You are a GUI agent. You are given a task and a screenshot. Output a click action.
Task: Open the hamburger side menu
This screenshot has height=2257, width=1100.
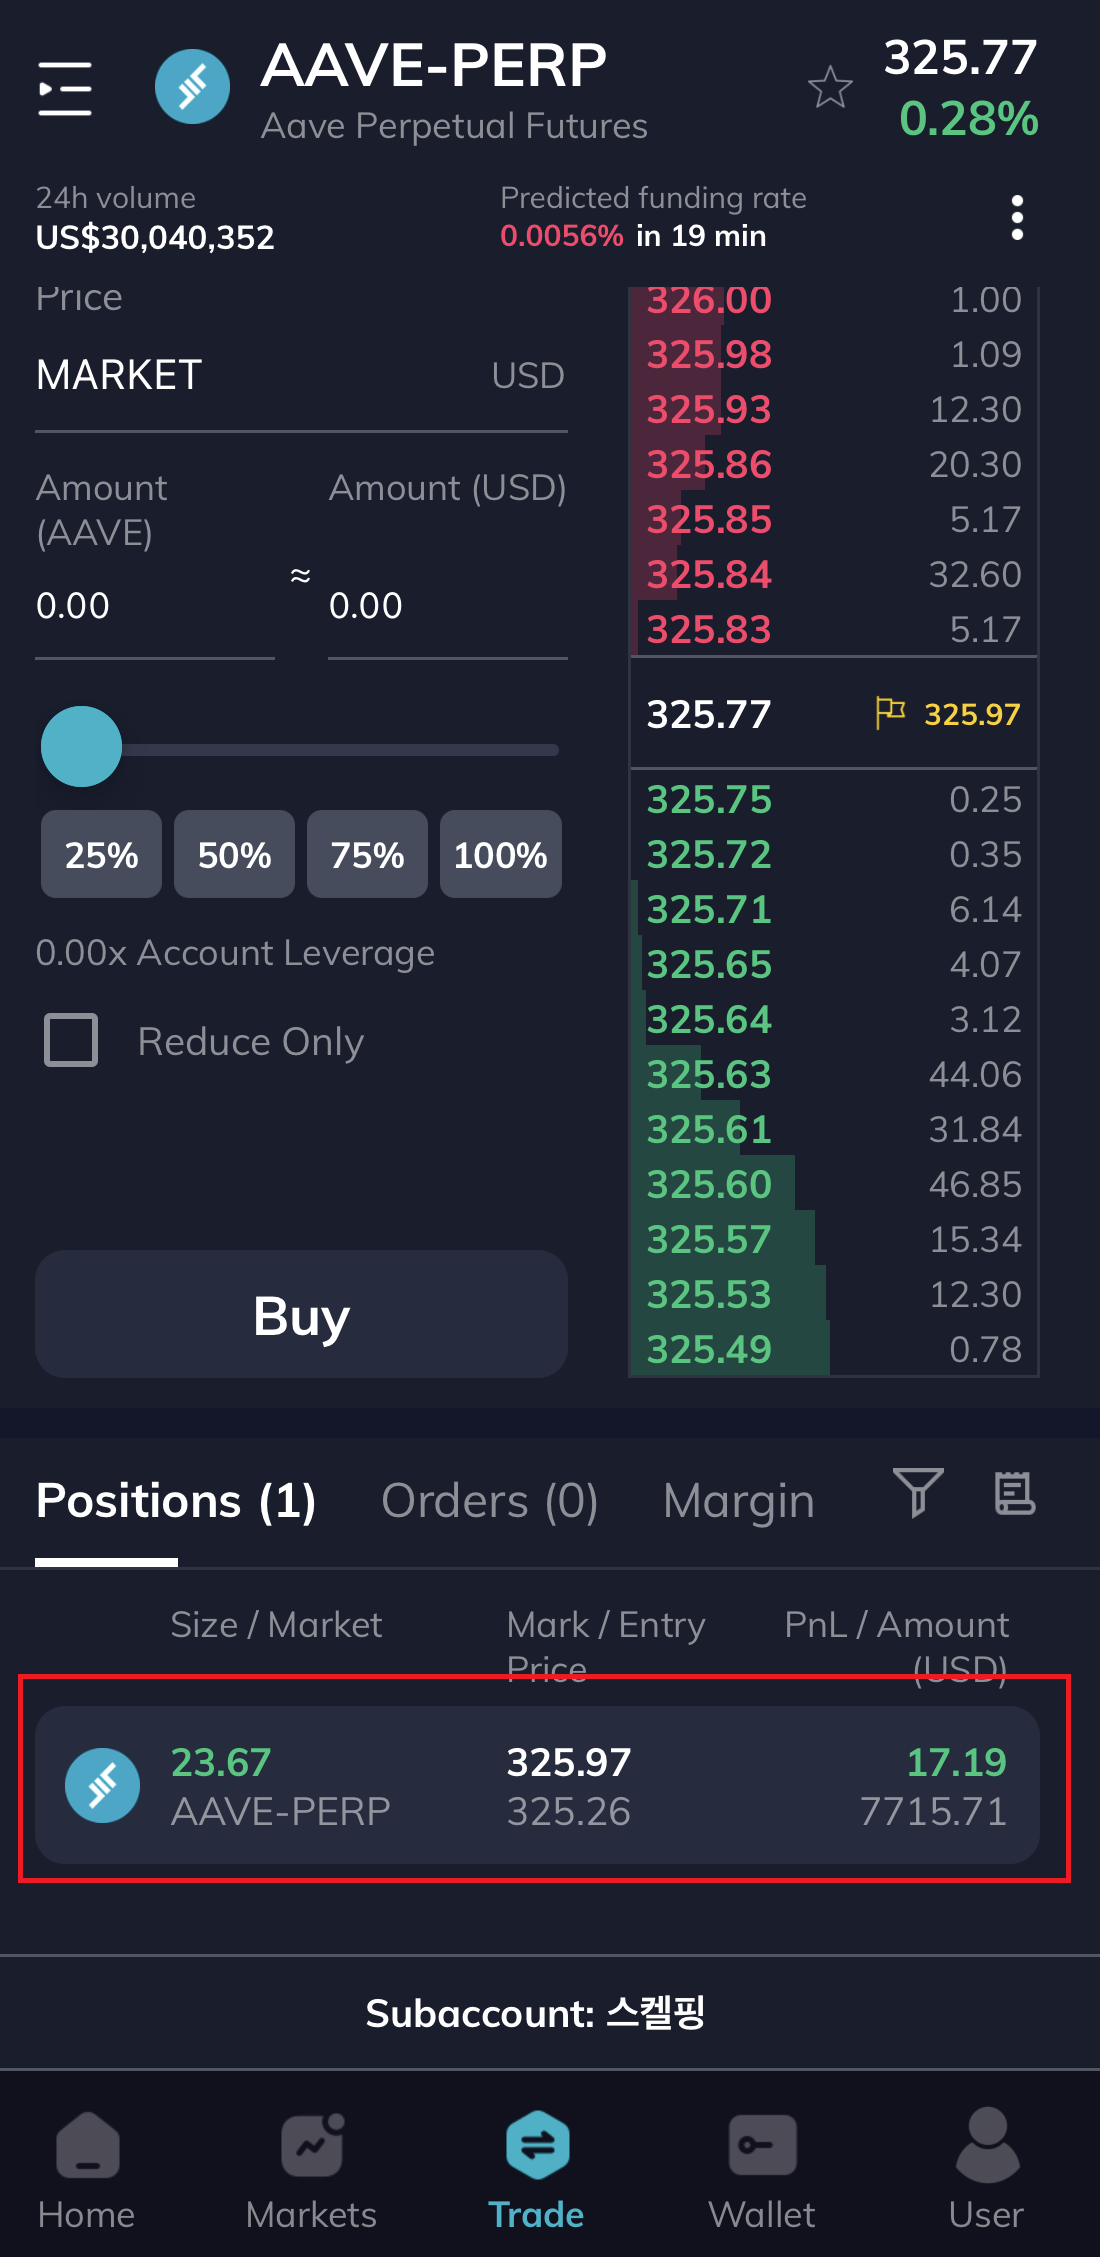65,88
